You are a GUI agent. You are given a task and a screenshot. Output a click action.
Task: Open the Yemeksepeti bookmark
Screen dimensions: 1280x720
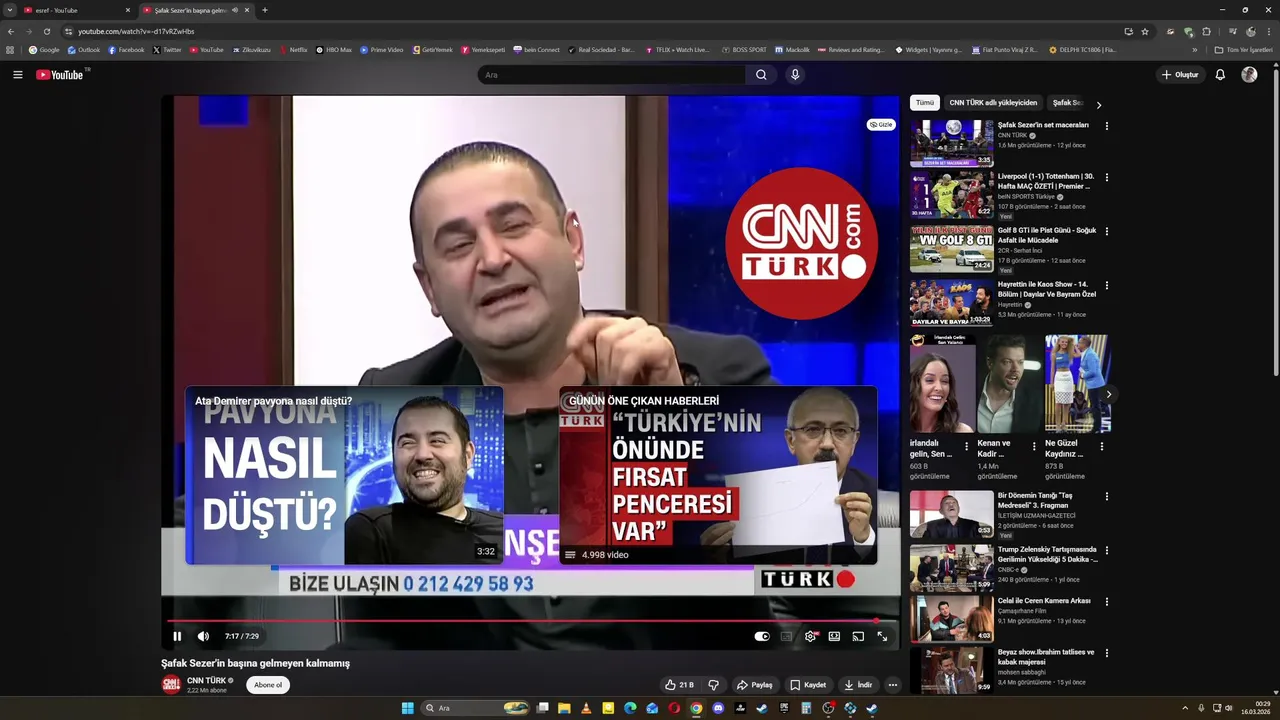(x=483, y=49)
